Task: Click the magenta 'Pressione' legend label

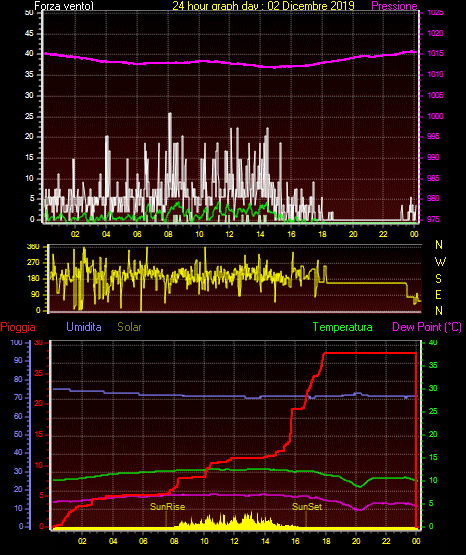Action: point(394,5)
